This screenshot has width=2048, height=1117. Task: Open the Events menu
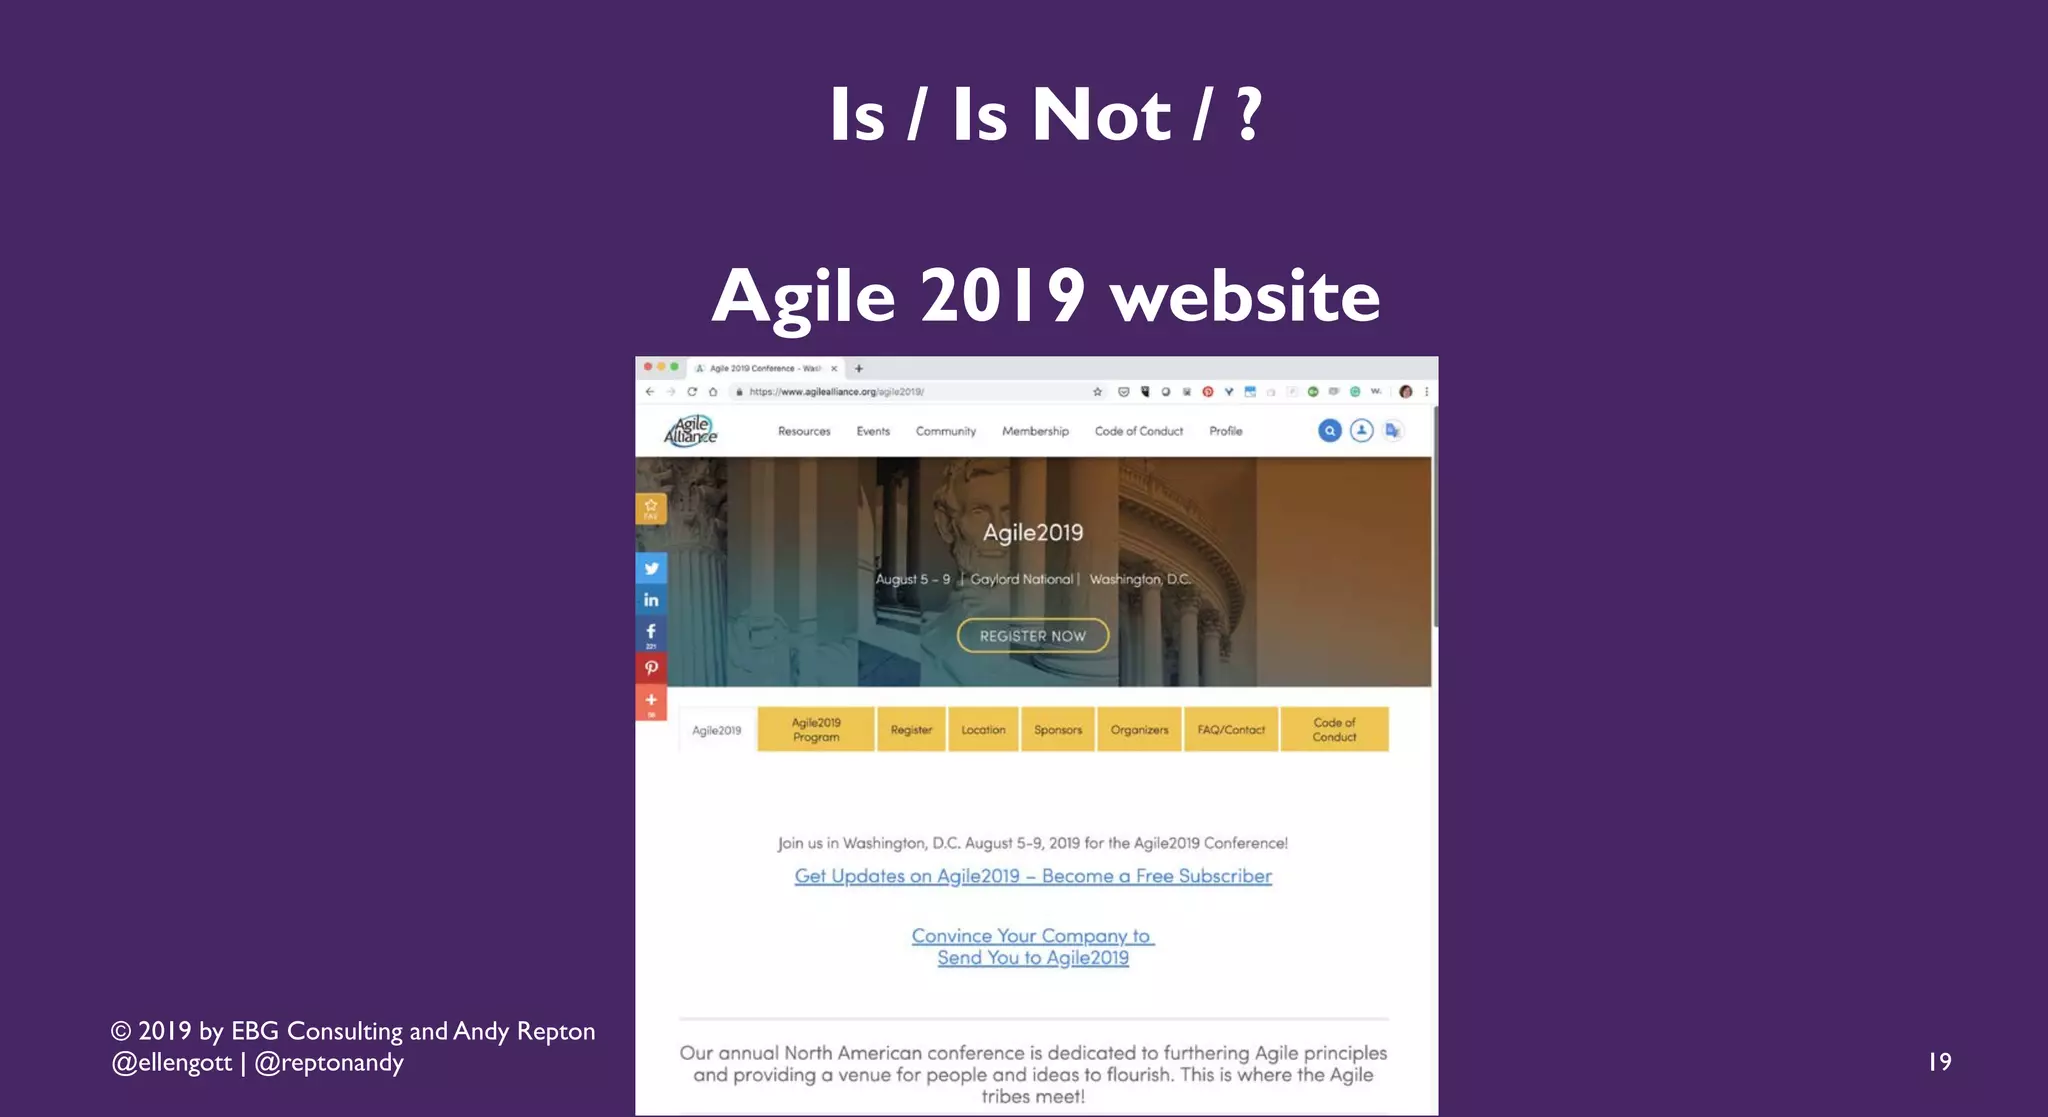[873, 431]
